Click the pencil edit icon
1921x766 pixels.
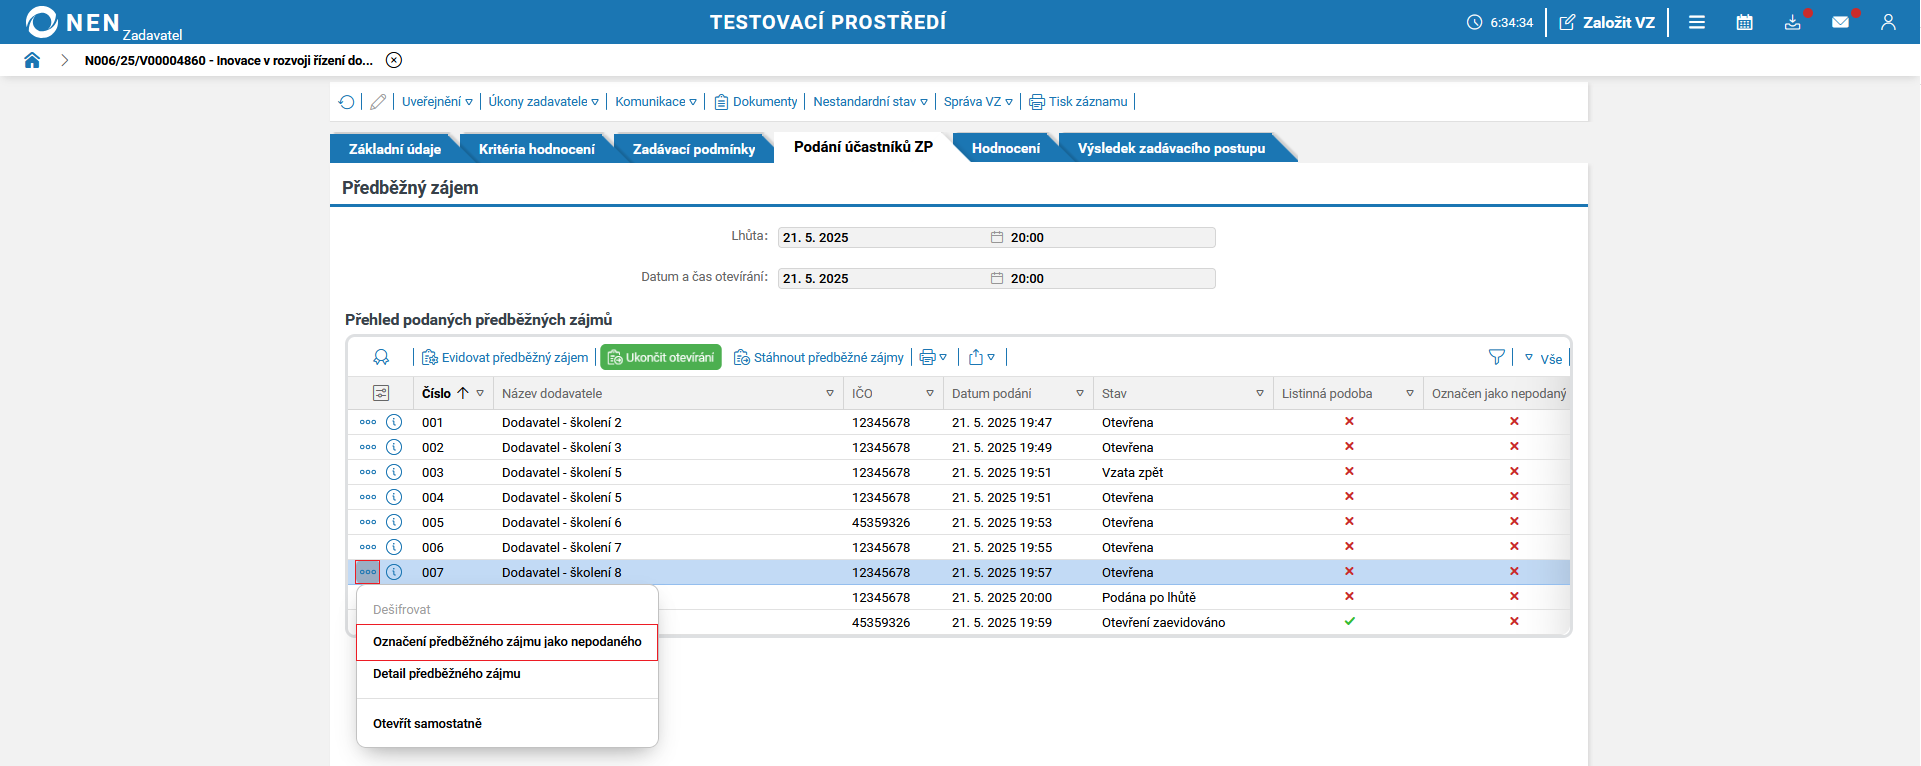[x=378, y=102]
